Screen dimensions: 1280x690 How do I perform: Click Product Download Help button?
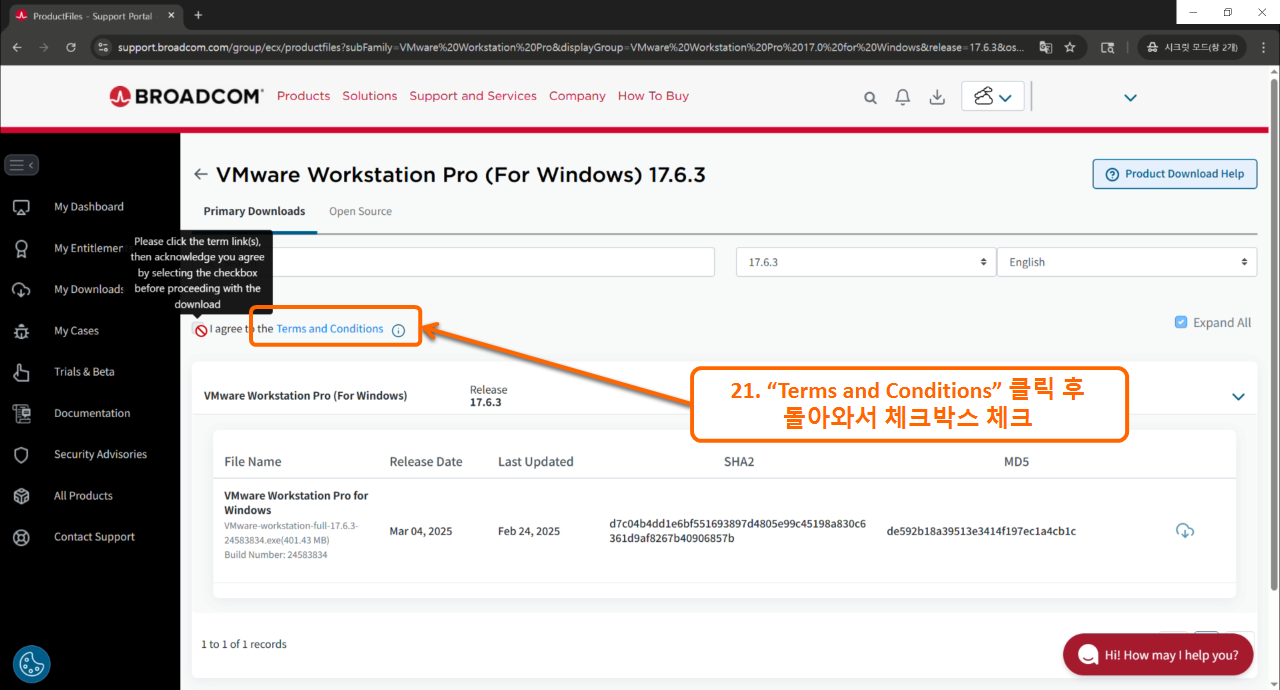pos(1175,174)
